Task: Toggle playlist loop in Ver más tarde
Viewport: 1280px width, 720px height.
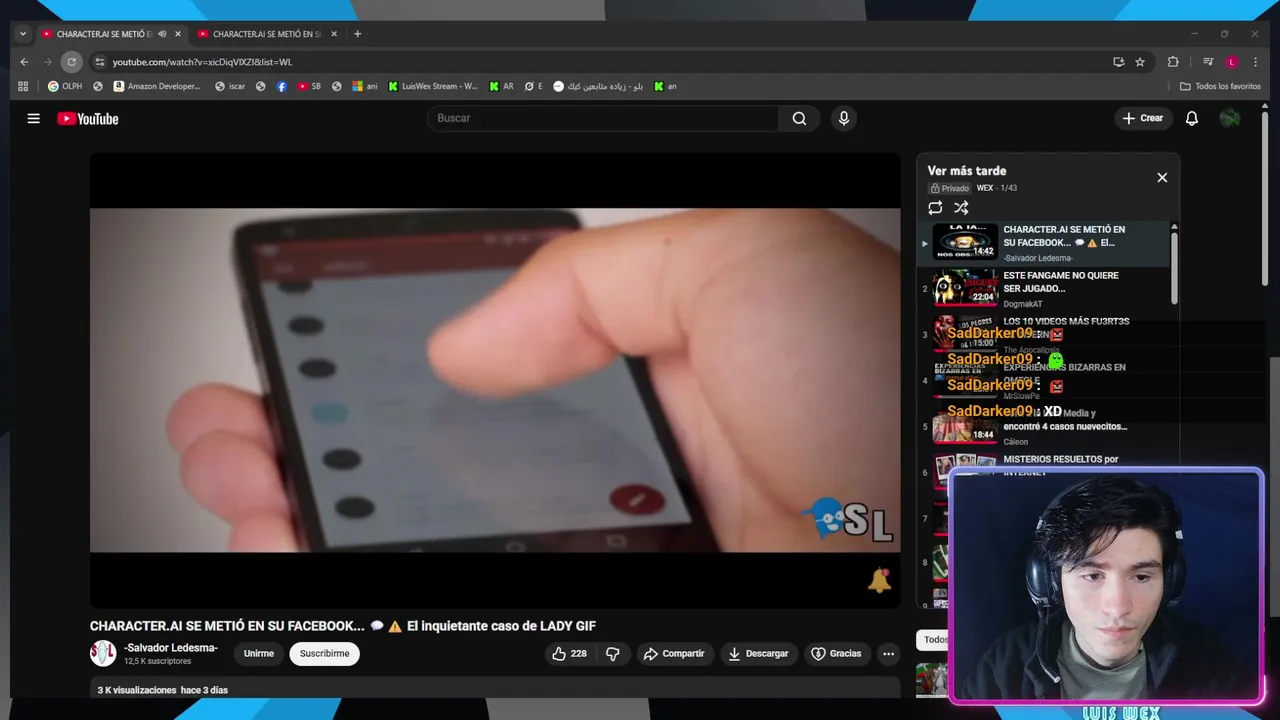Action: point(935,208)
